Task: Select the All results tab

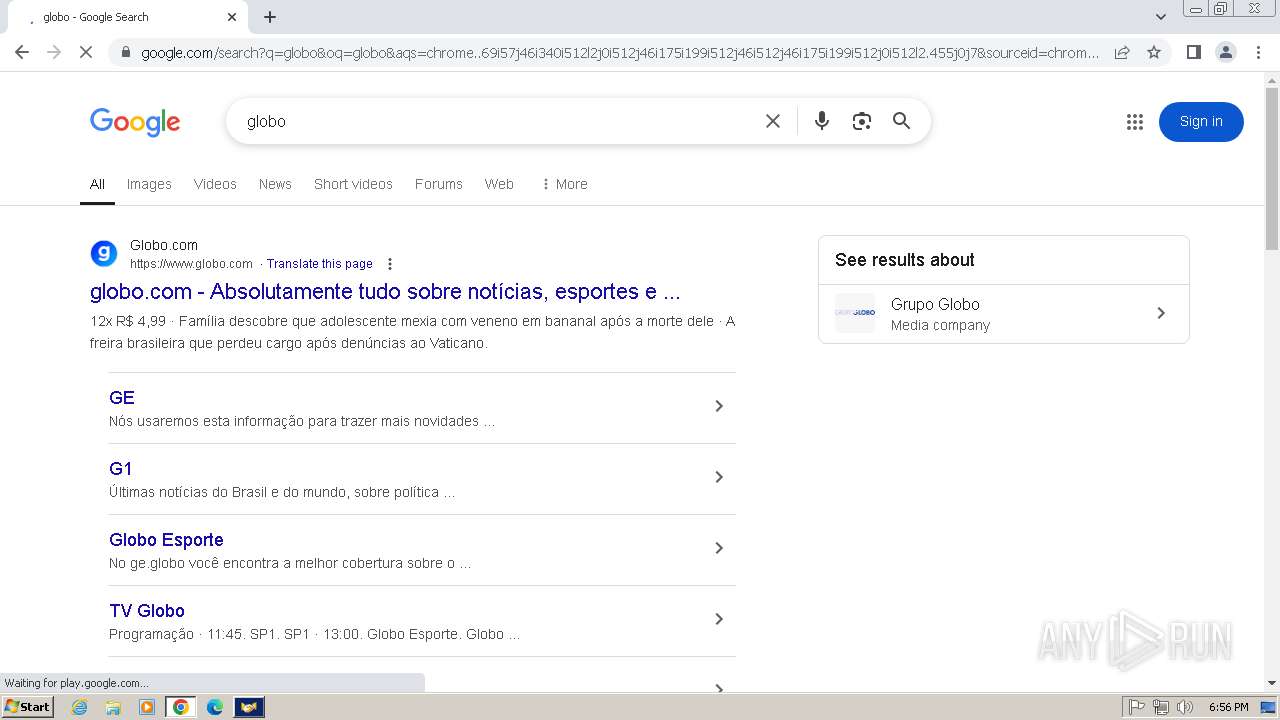Action: (97, 184)
